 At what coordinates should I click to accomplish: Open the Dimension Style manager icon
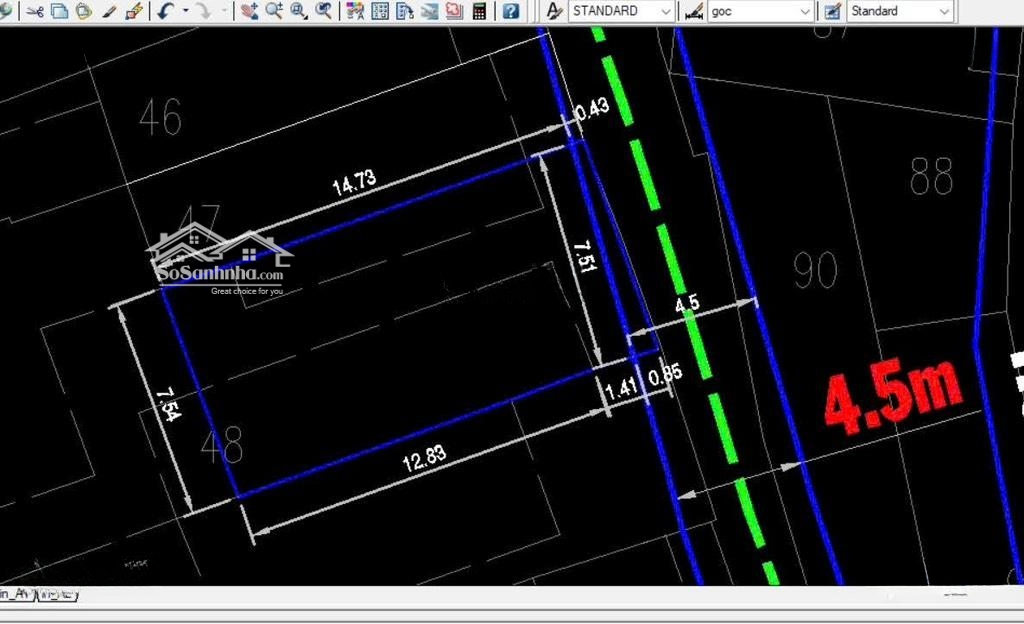coord(692,11)
